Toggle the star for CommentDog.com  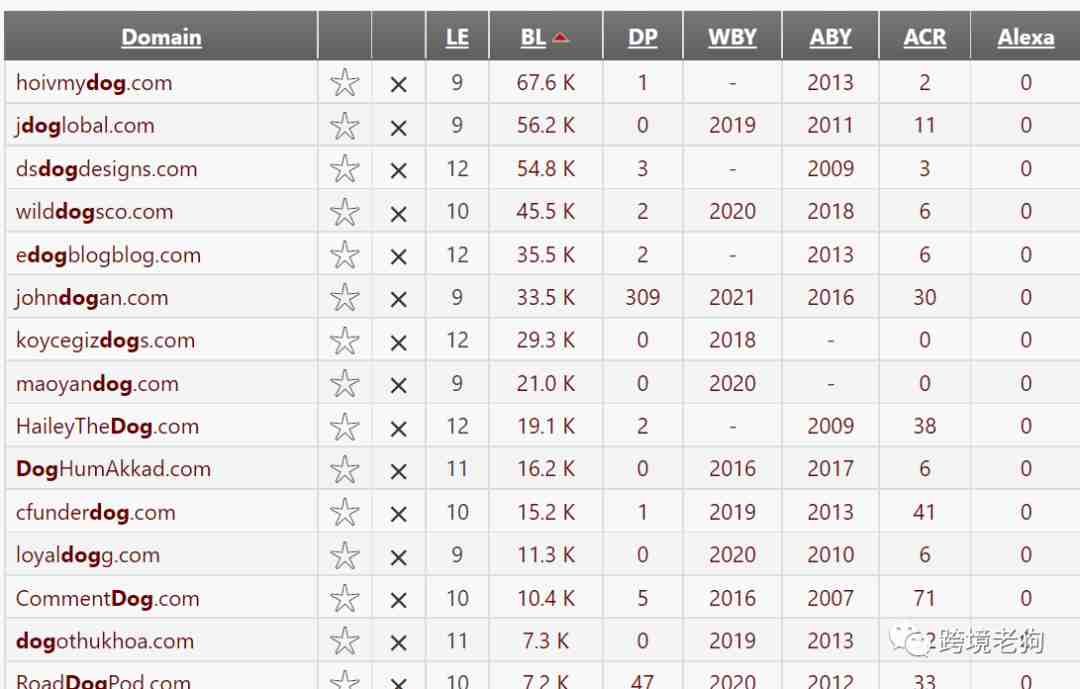pyautogui.click(x=344, y=599)
